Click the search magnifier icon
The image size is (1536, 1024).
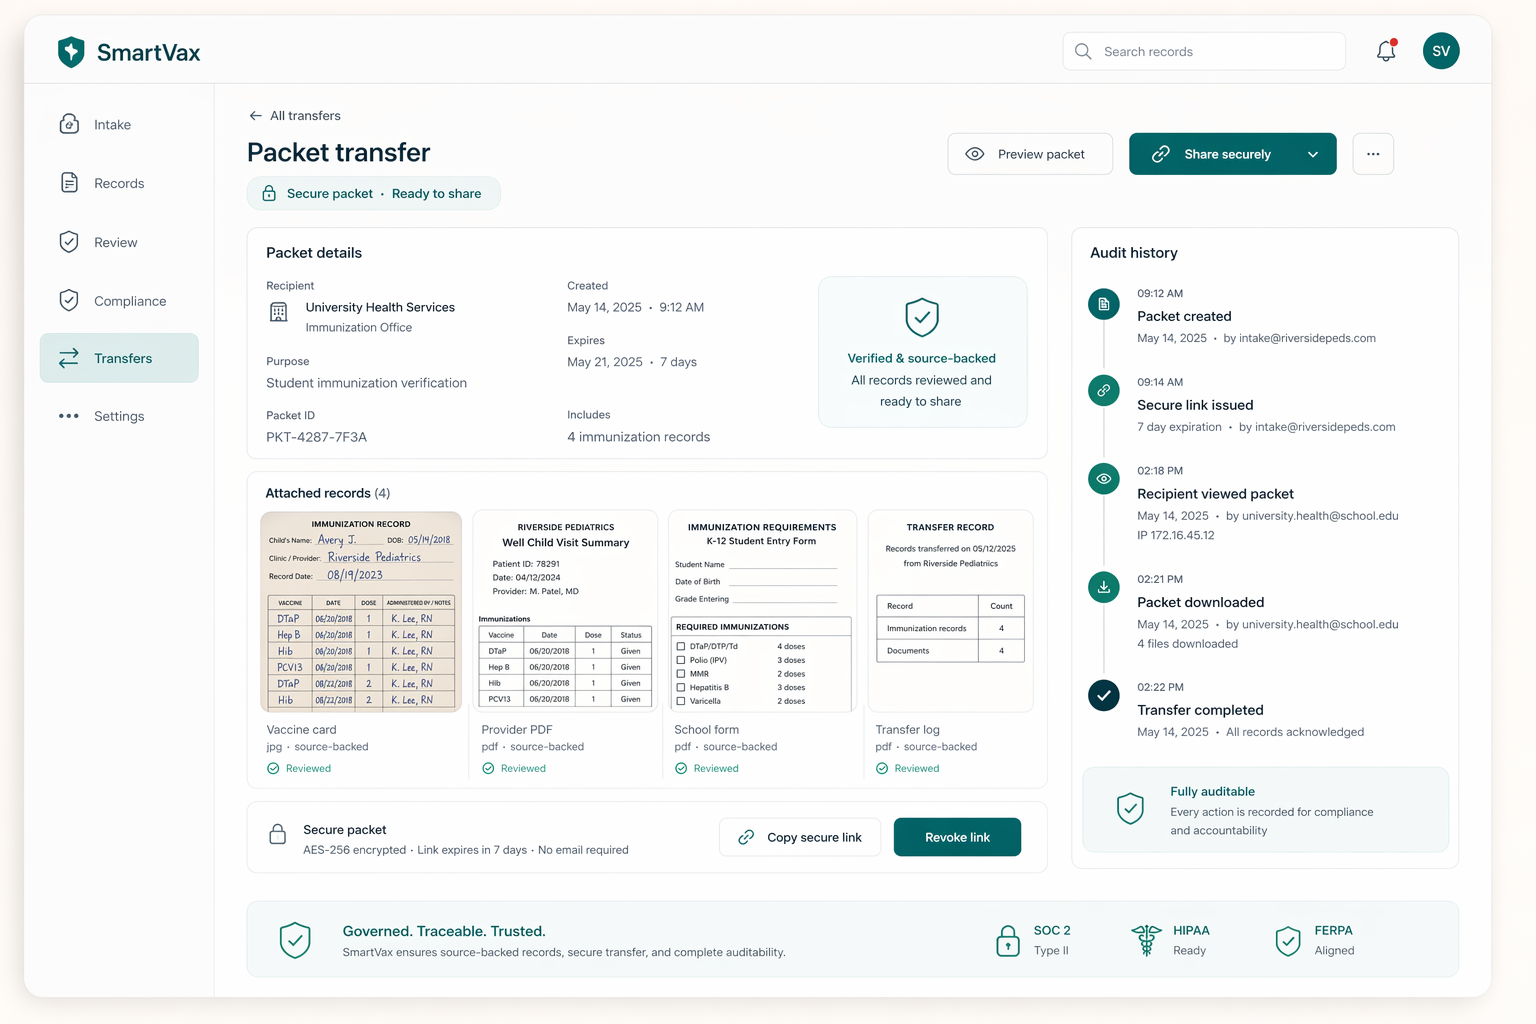[1082, 50]
